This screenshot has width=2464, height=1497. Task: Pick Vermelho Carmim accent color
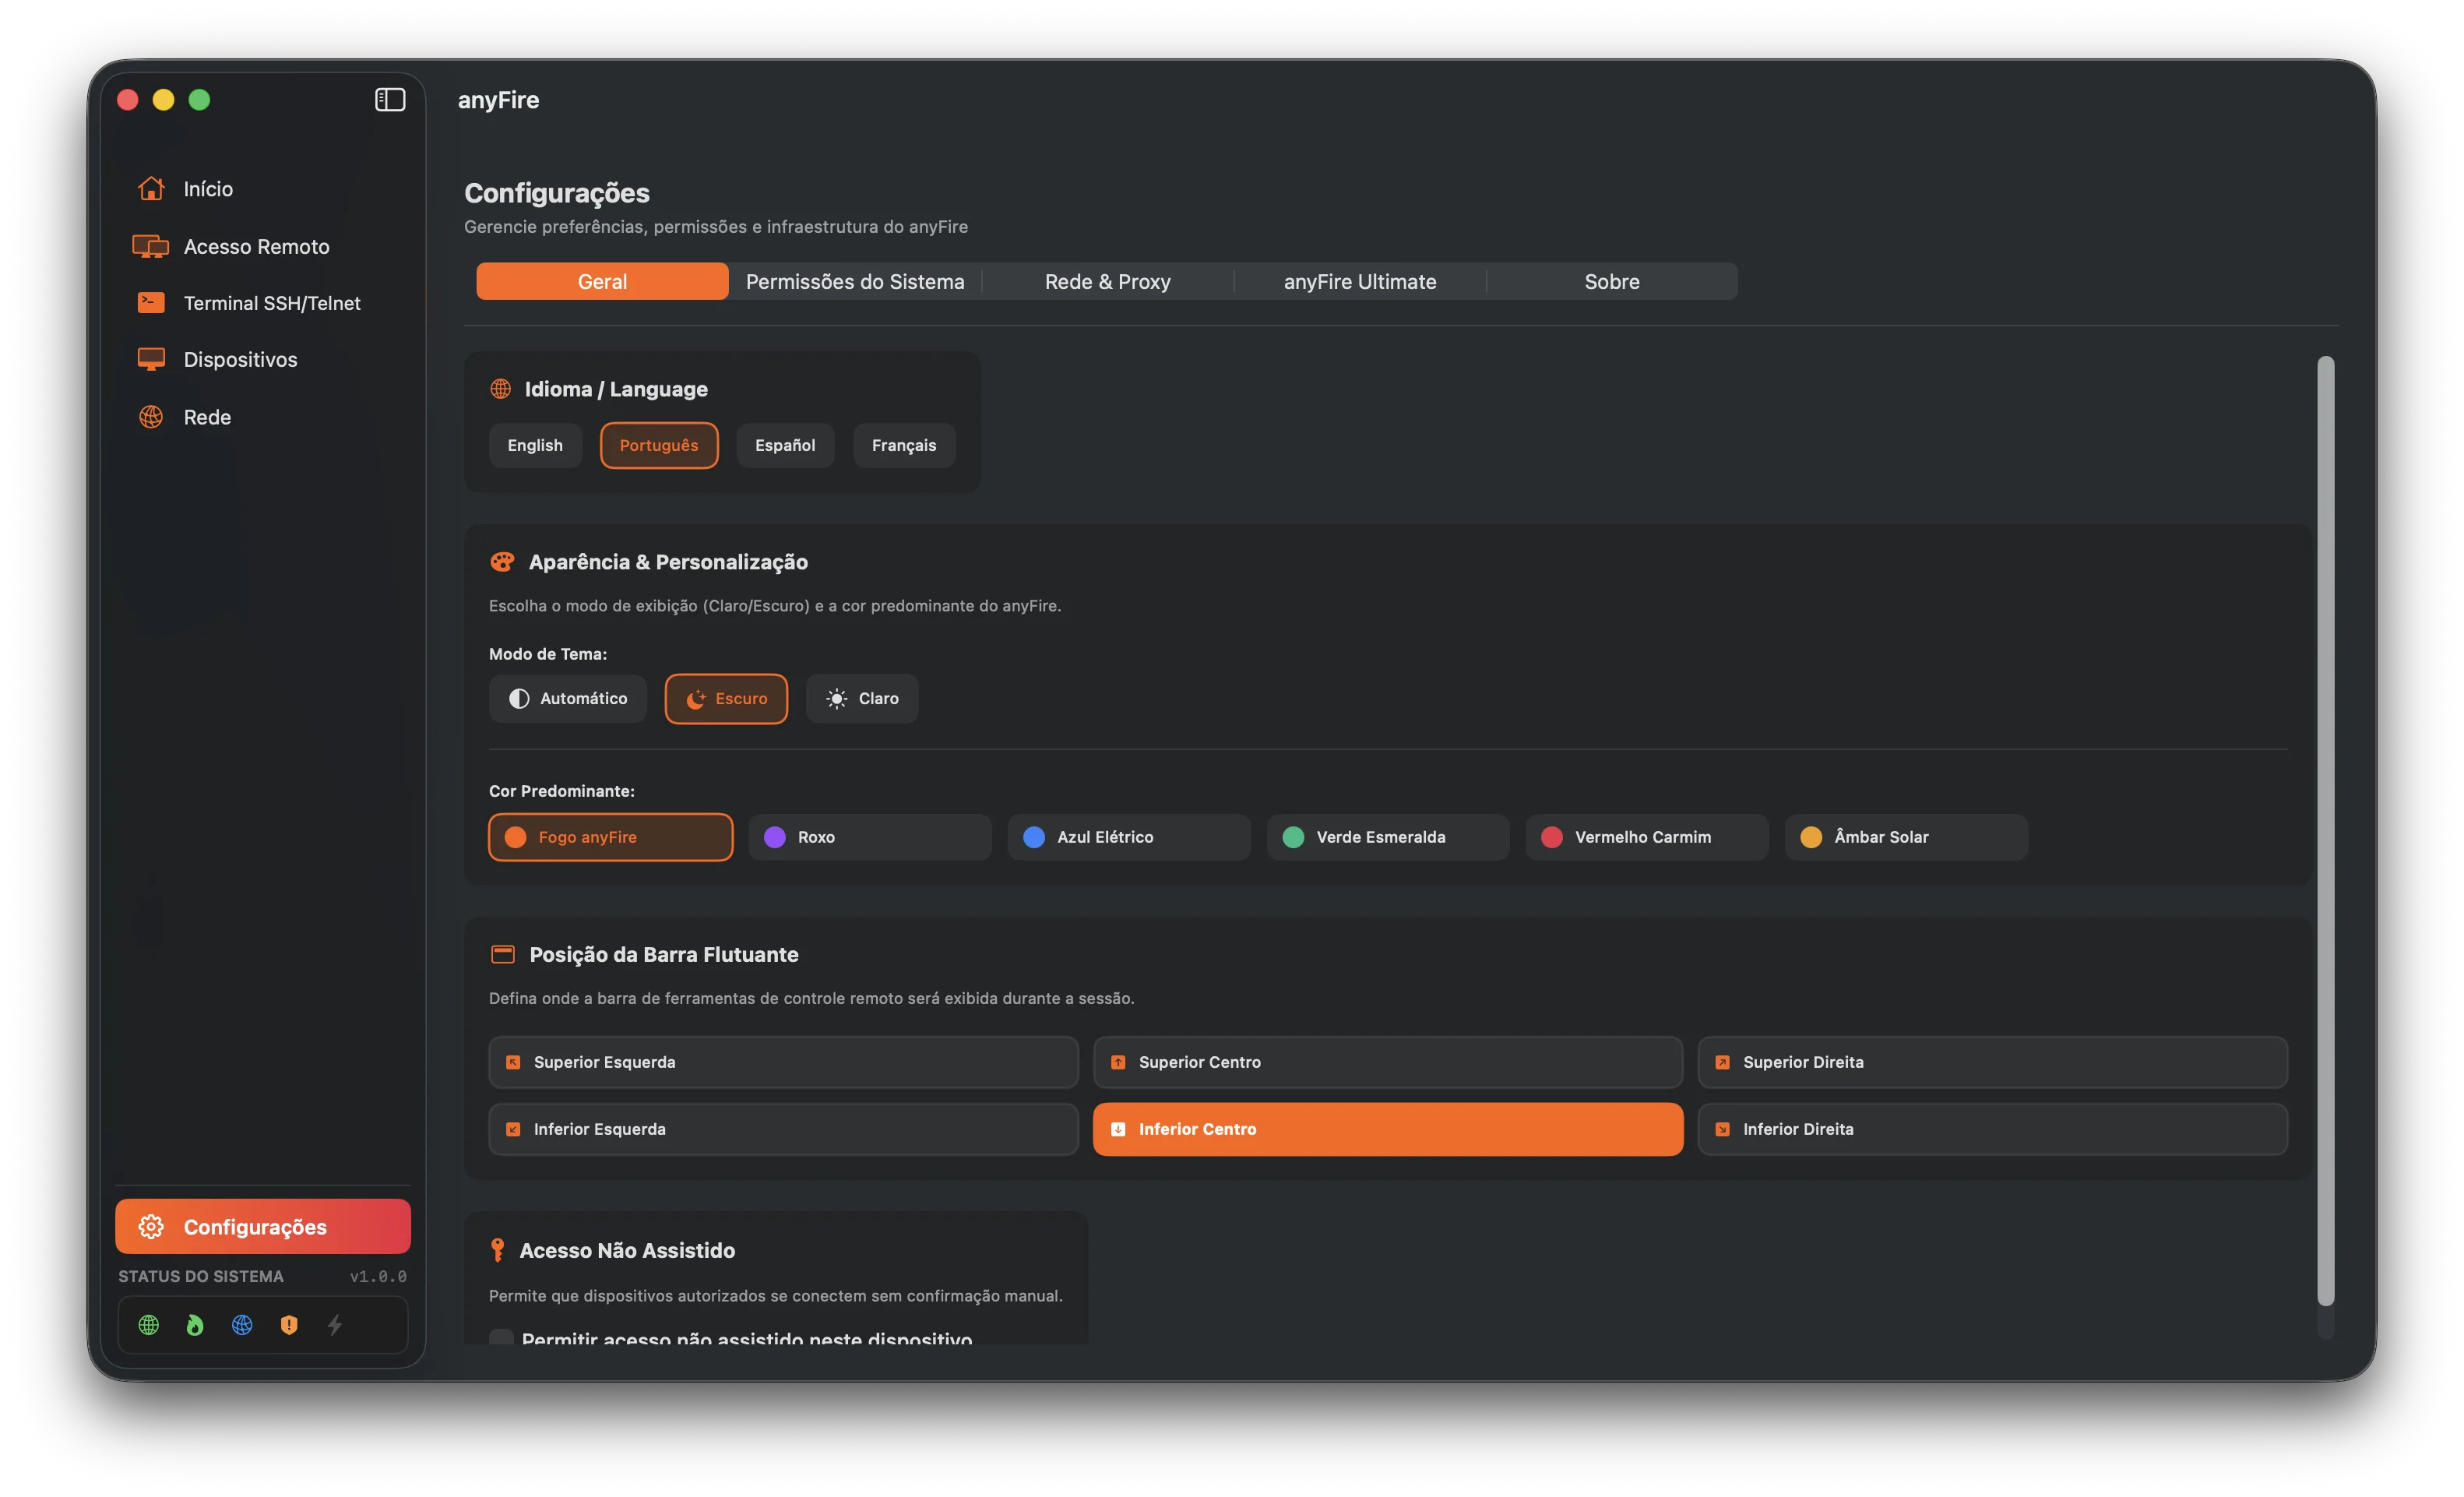pos(1647,837)
